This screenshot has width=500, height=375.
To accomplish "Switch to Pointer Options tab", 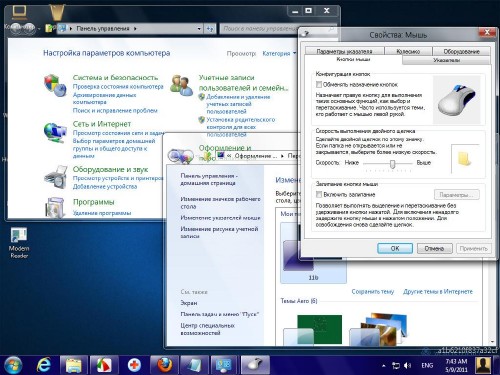I will 344,51.
